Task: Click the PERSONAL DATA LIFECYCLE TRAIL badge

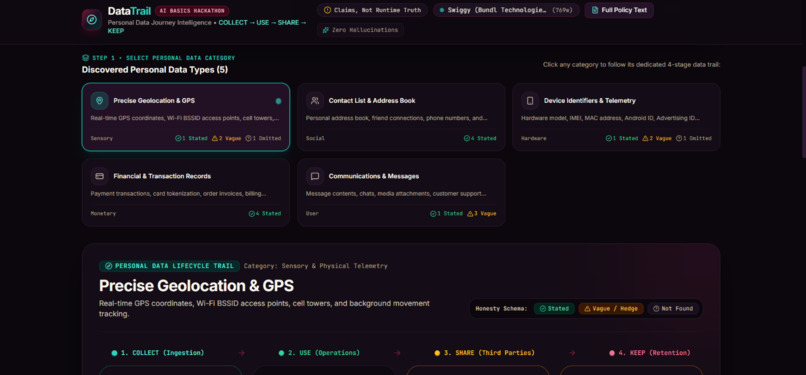Action: [x=170, y=266]
